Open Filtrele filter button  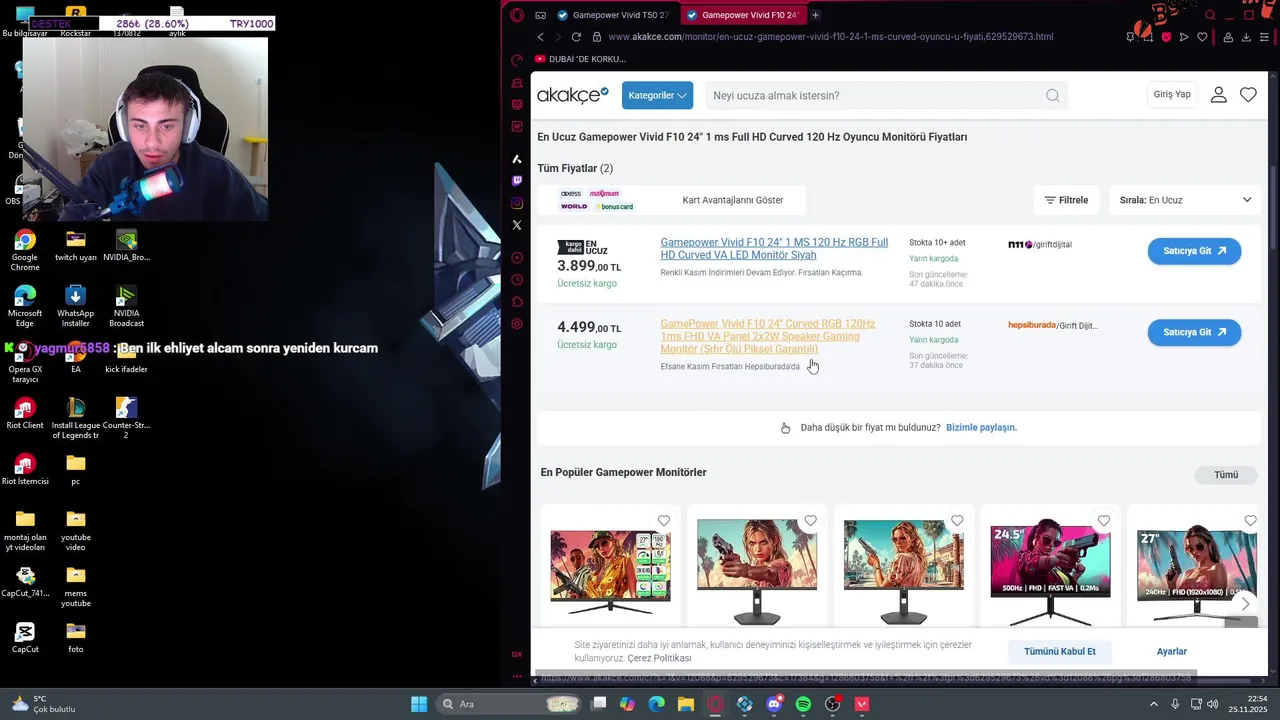(1067, 200)
